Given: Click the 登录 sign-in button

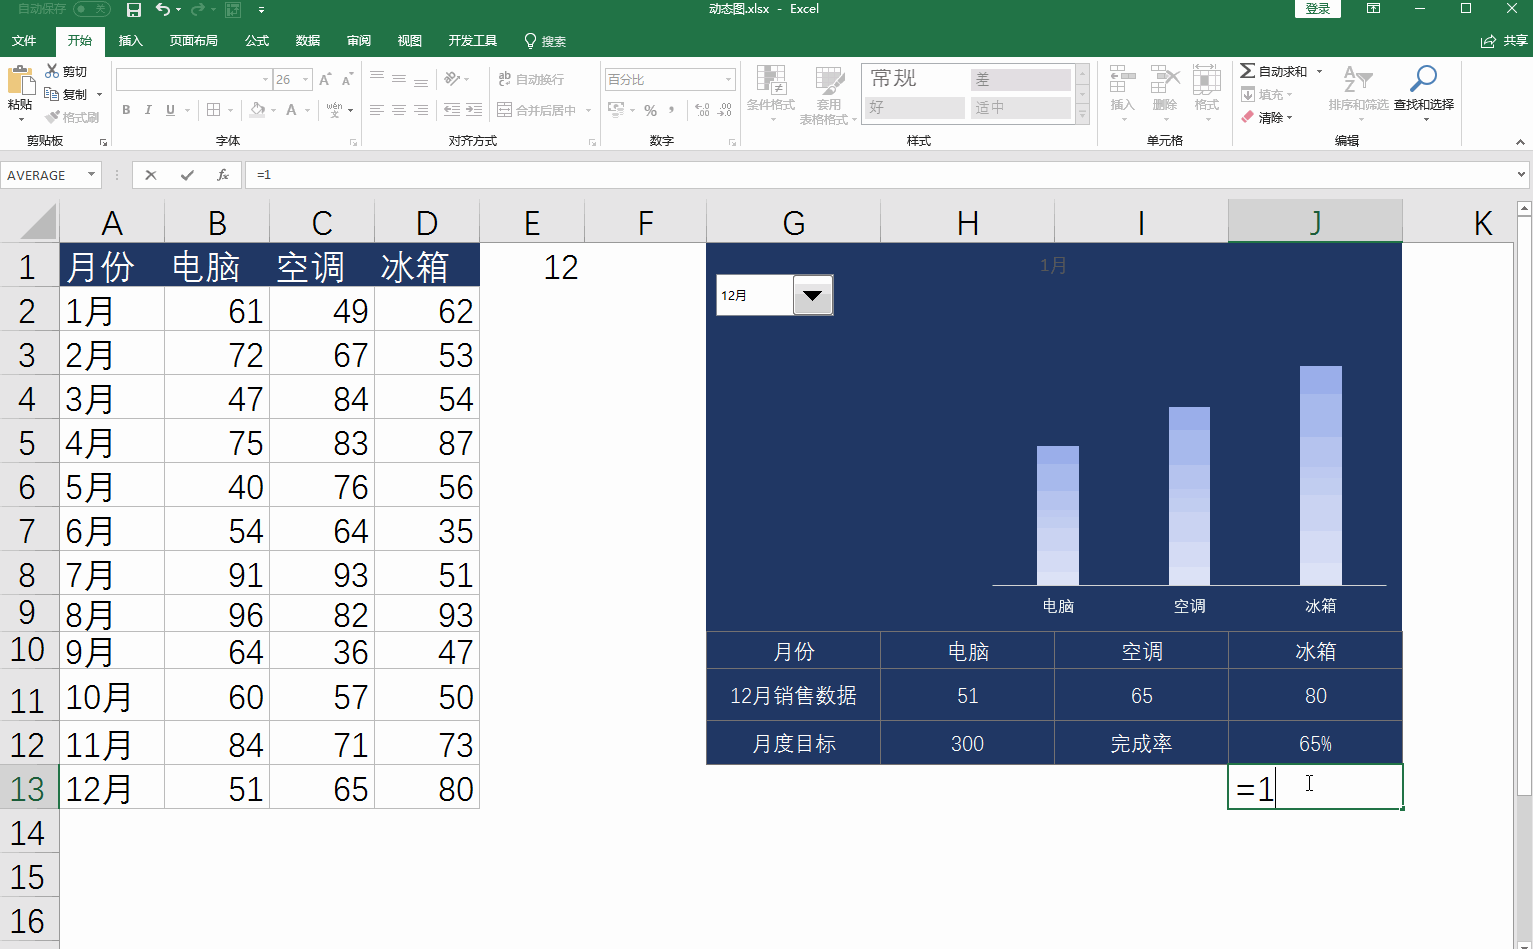Looking at the screenshot, I should 1318,9.
